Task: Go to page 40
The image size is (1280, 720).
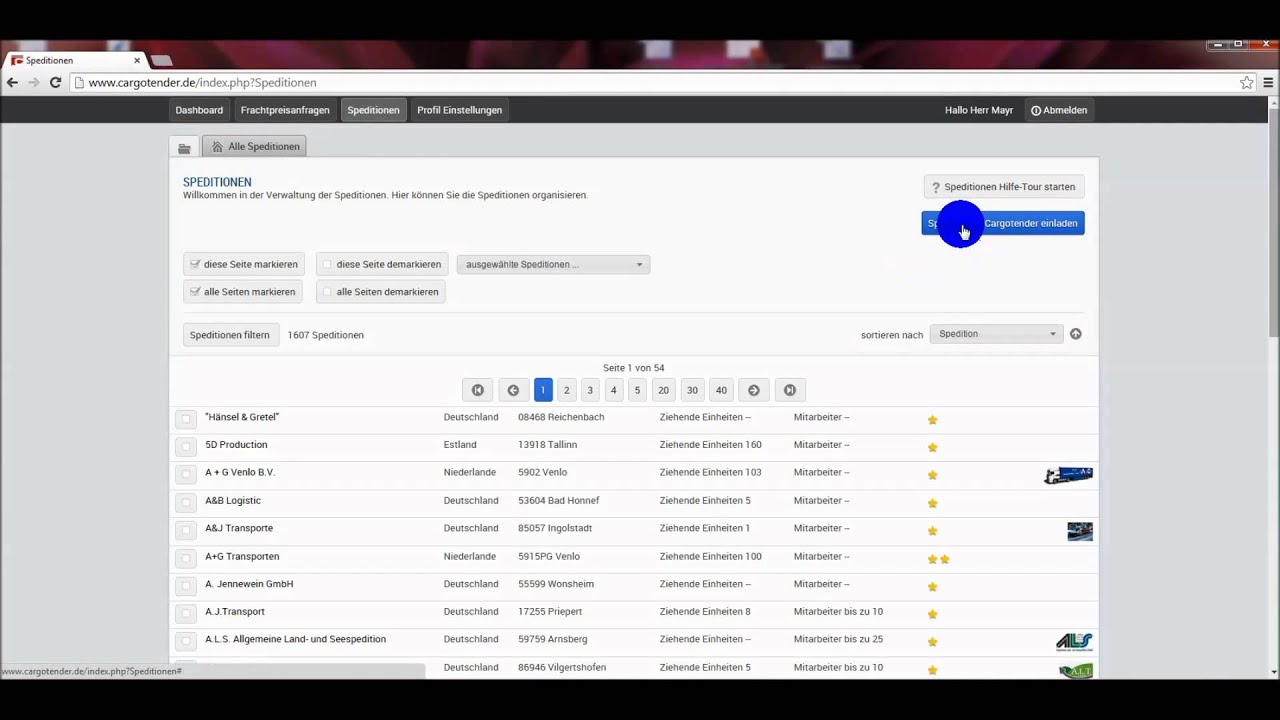Action: 721,390
